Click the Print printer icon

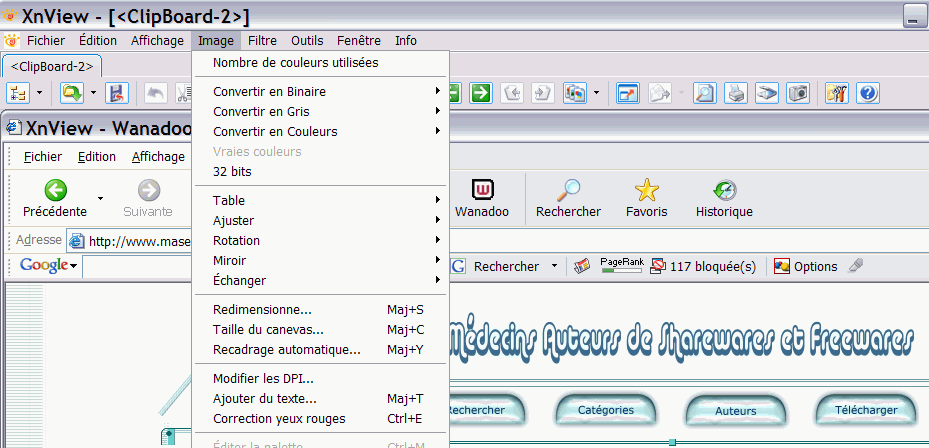click(x=735, y=93)
